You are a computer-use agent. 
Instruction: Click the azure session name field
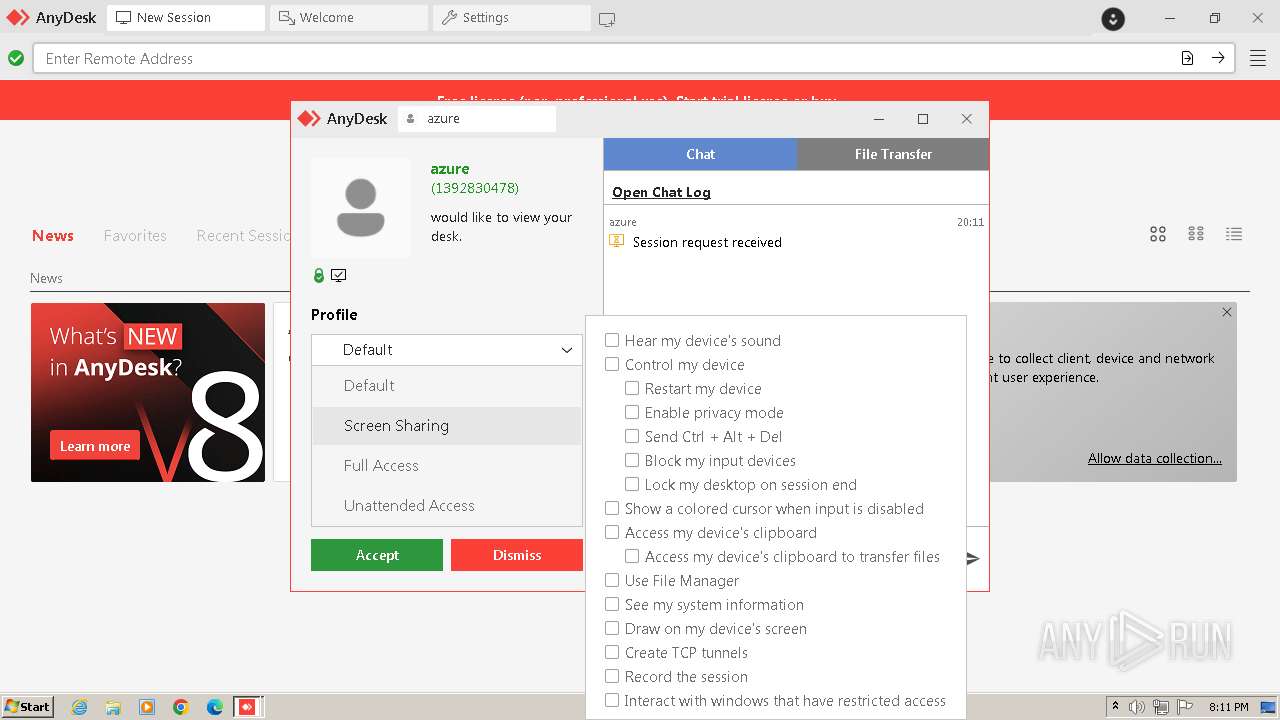point(477,118)
